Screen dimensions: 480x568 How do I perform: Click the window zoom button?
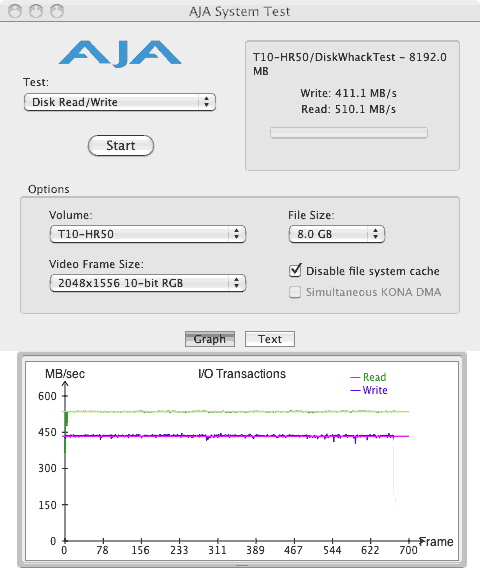tap(57, 11)
